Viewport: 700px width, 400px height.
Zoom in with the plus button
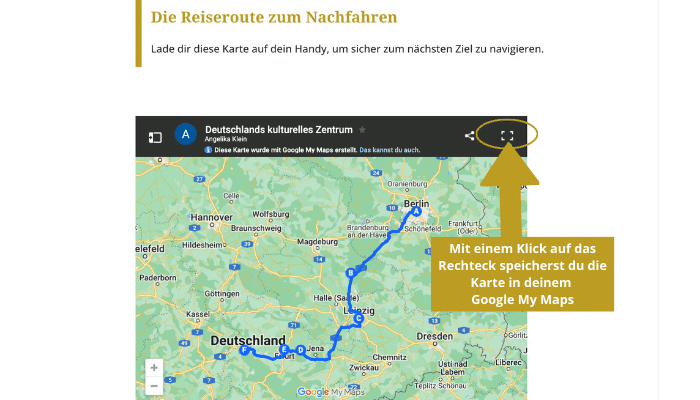(x=154, y=368)
